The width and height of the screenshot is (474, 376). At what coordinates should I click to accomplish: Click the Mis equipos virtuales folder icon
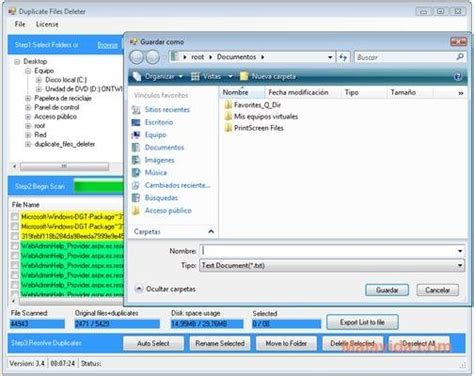tap(228, 116)
